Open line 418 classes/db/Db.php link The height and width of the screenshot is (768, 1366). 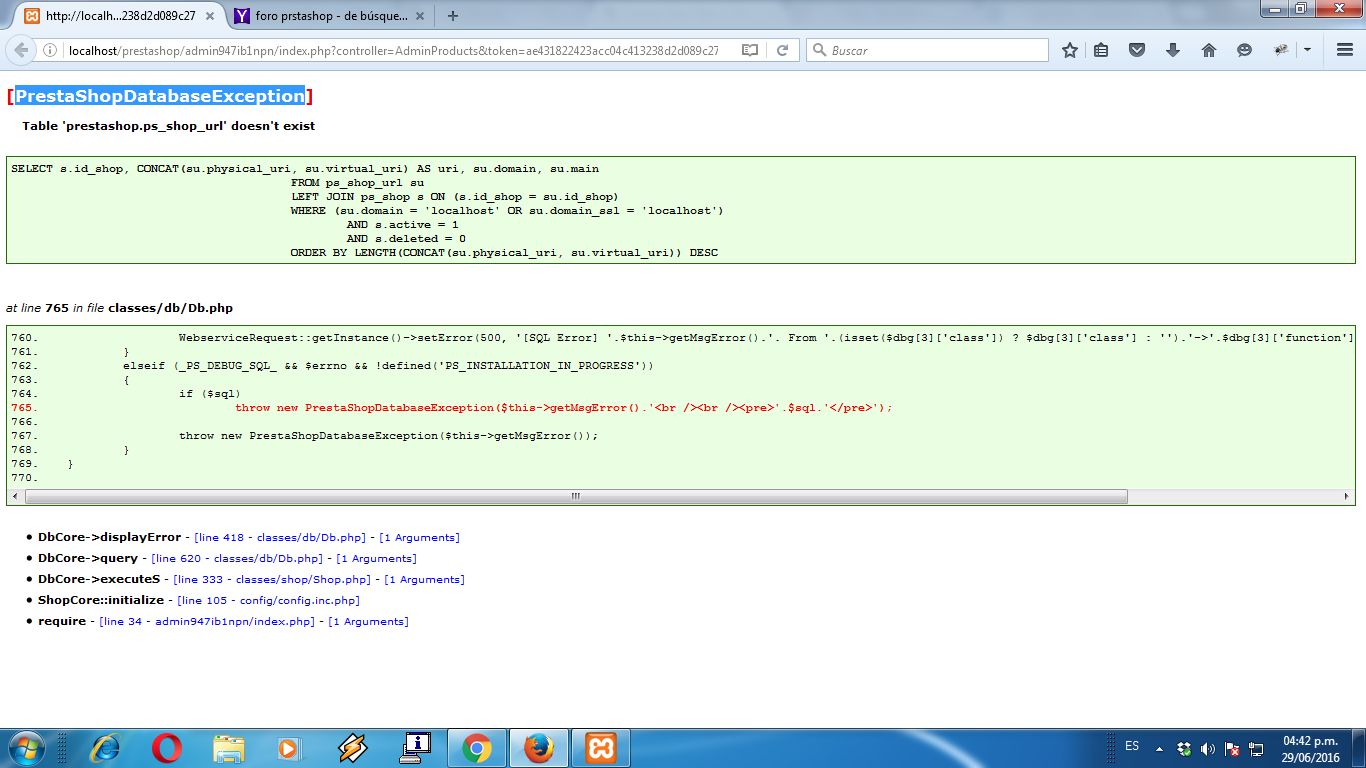[280, 538]
